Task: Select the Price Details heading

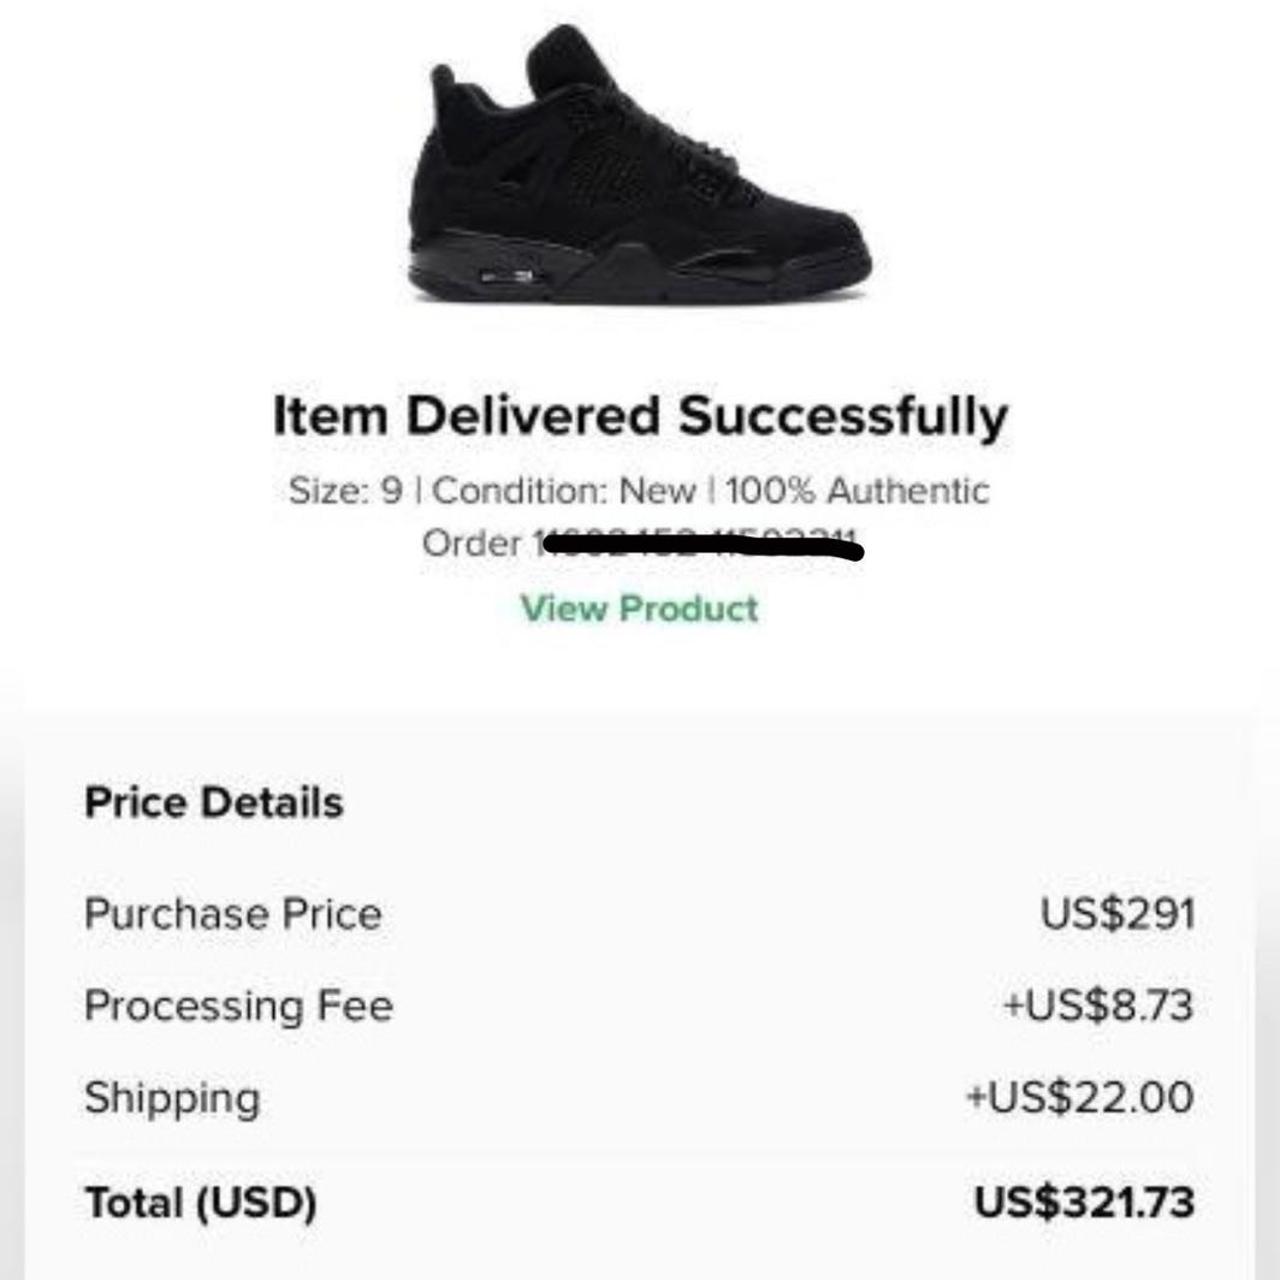Action: point(214,802)
